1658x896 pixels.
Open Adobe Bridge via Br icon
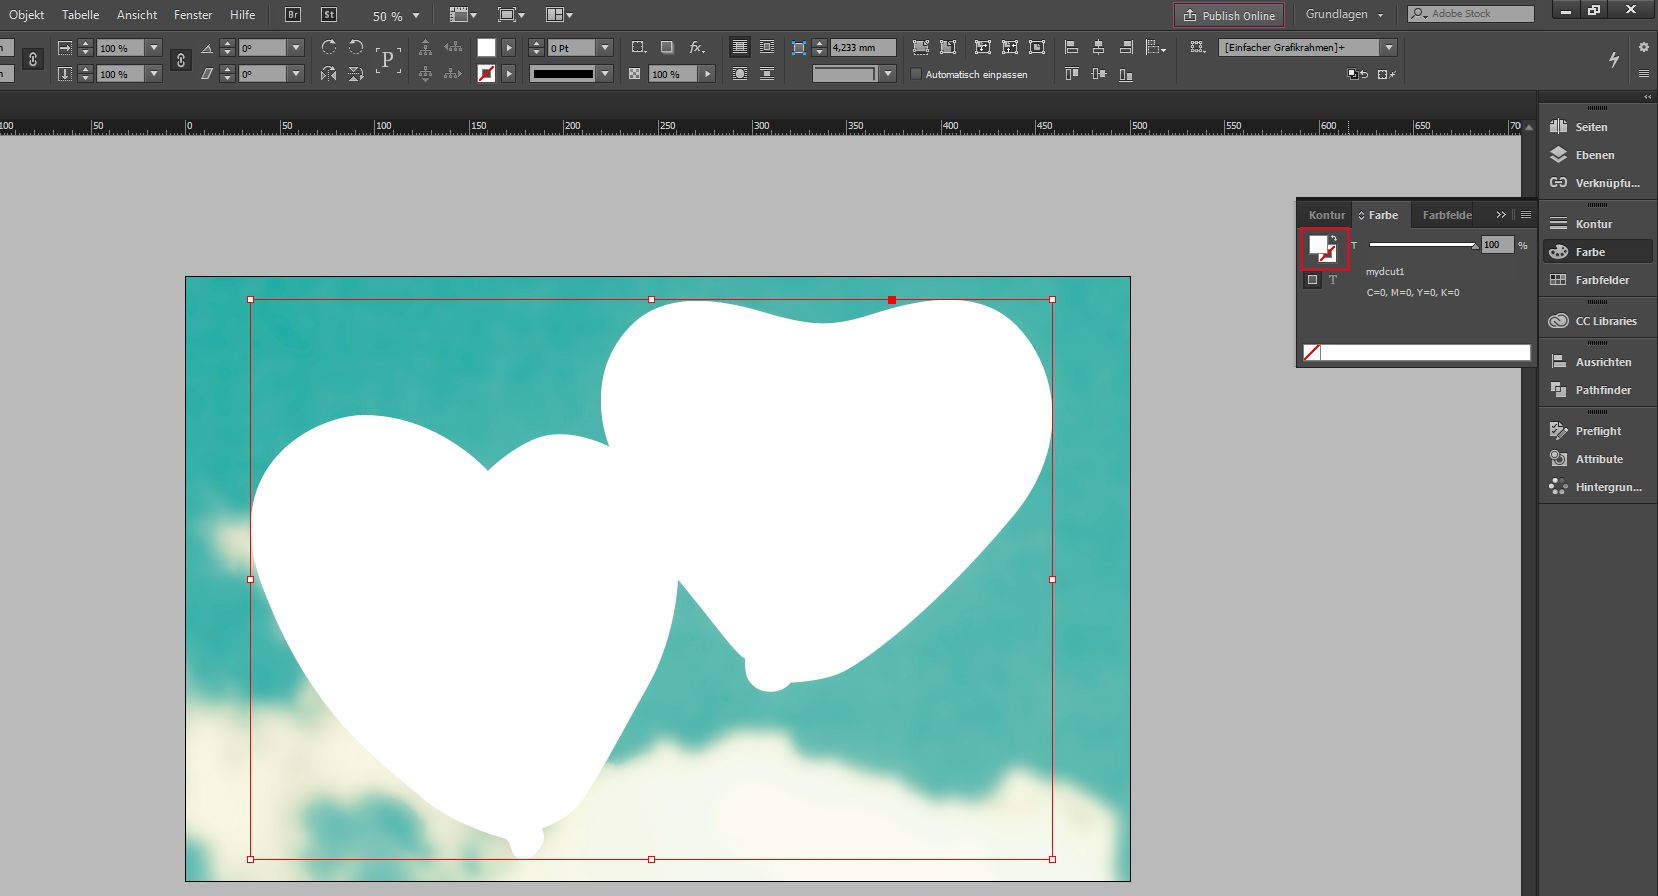point(293,15)
